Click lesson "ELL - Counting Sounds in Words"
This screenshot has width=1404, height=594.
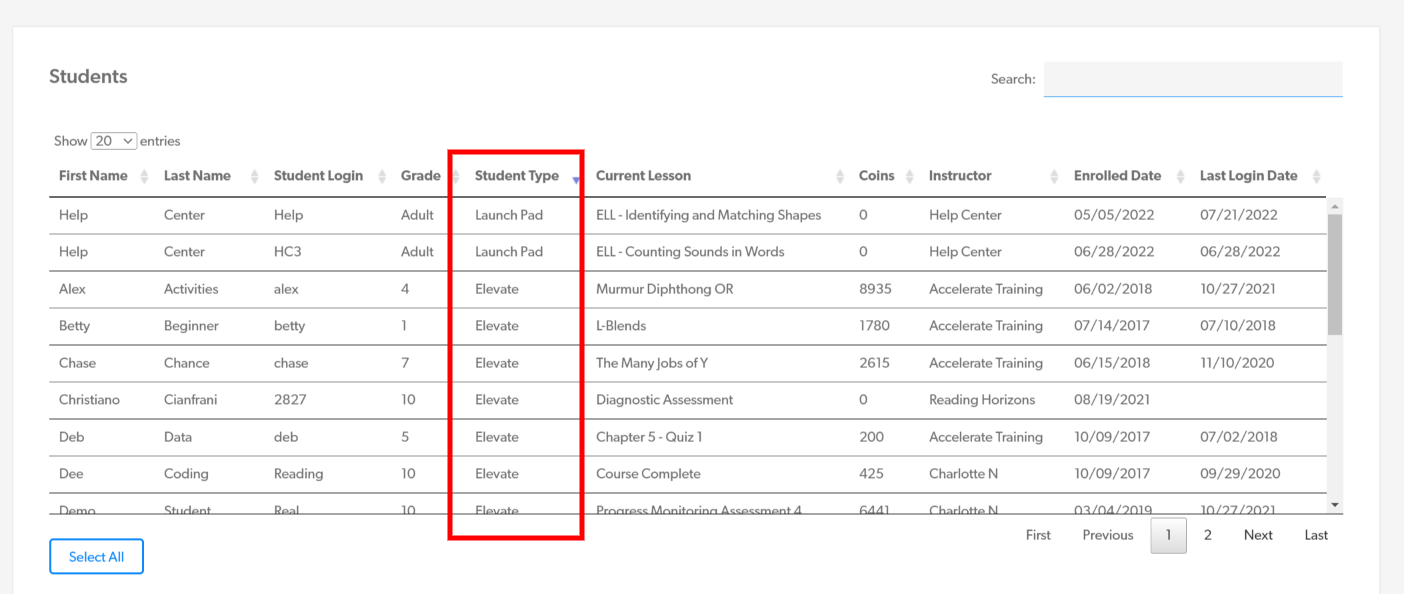690,252
